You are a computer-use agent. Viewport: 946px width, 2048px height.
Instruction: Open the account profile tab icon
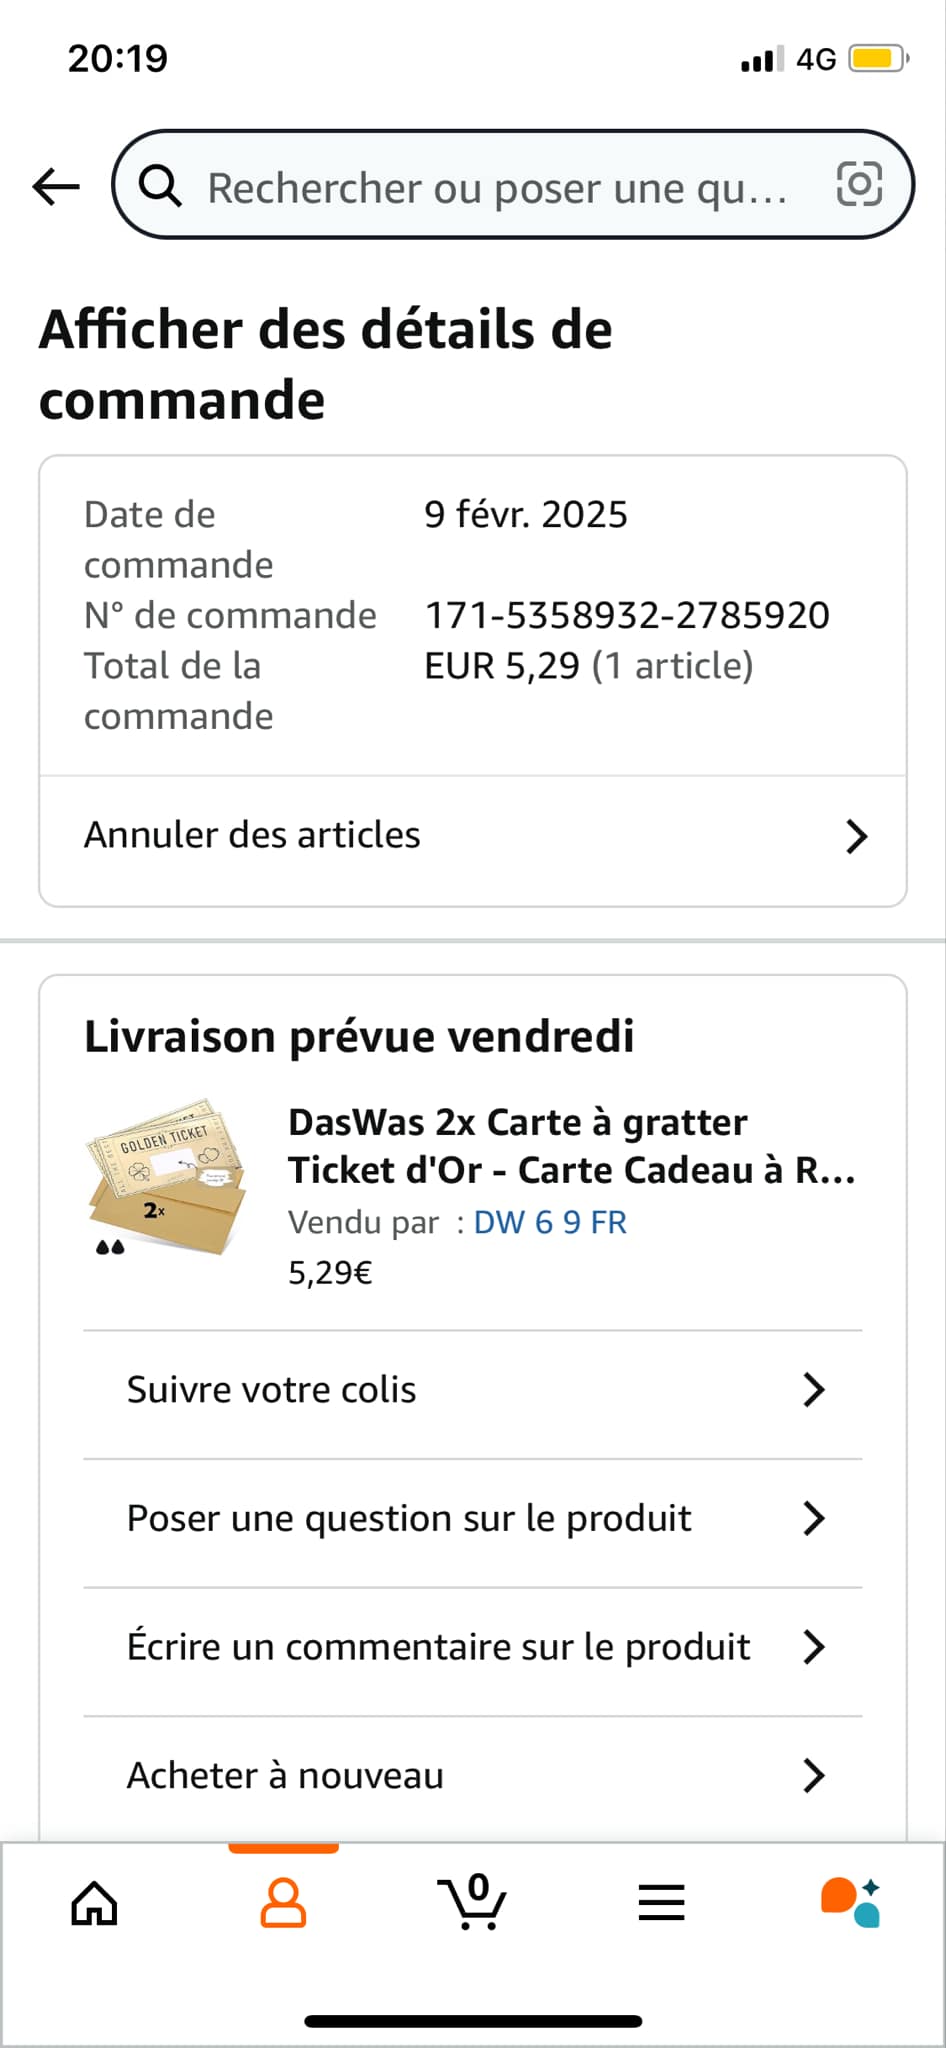(x=283, y=1902)
